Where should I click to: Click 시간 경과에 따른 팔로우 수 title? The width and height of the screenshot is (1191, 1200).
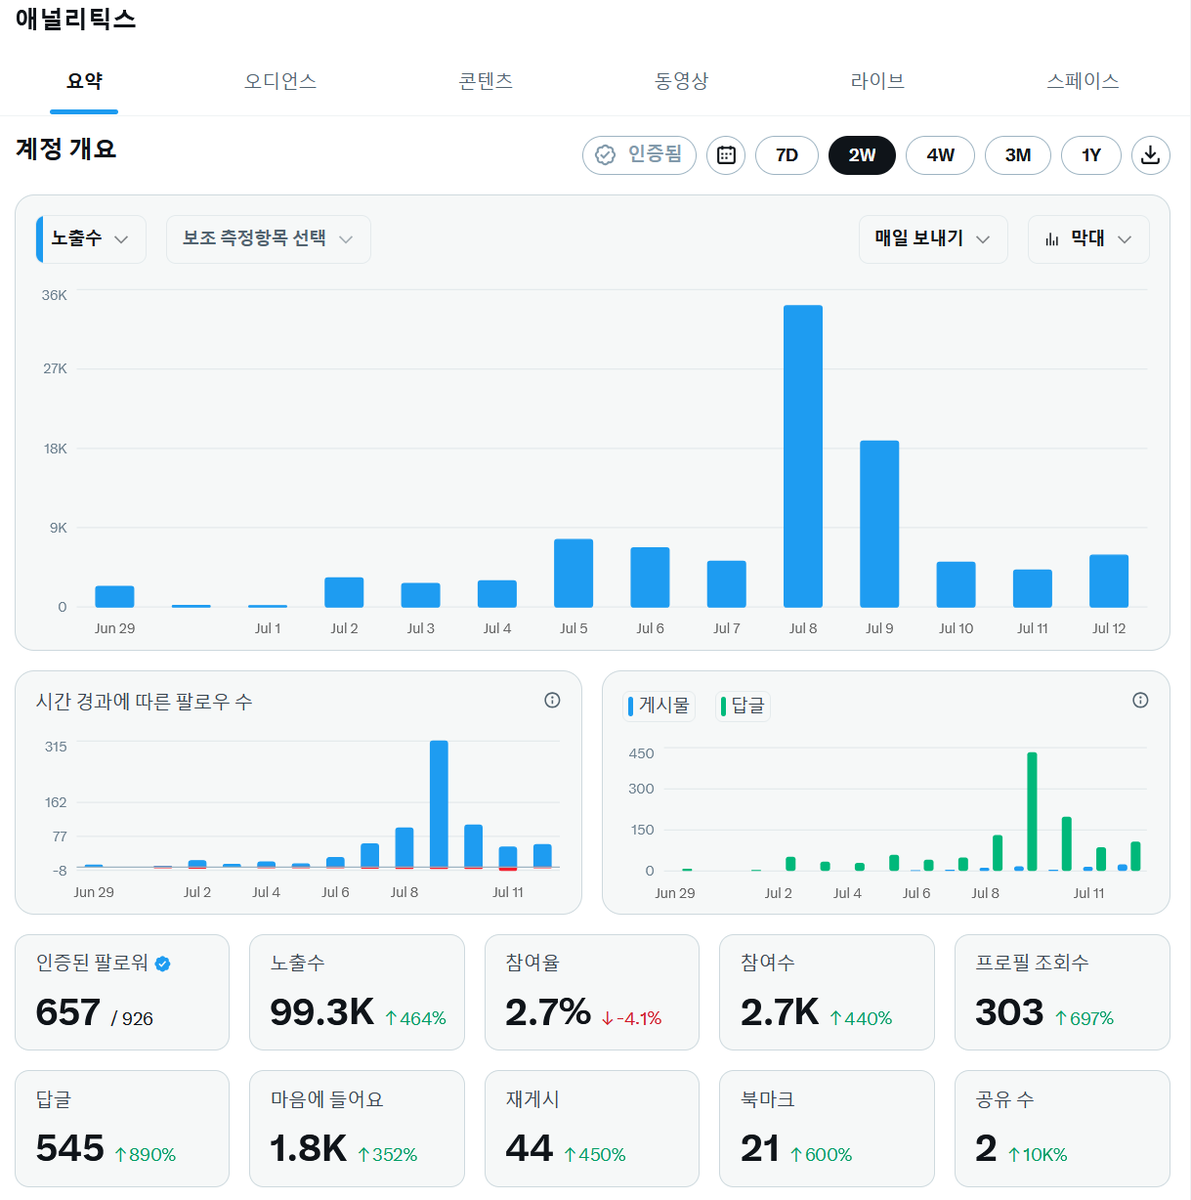[x=144, y=702]
